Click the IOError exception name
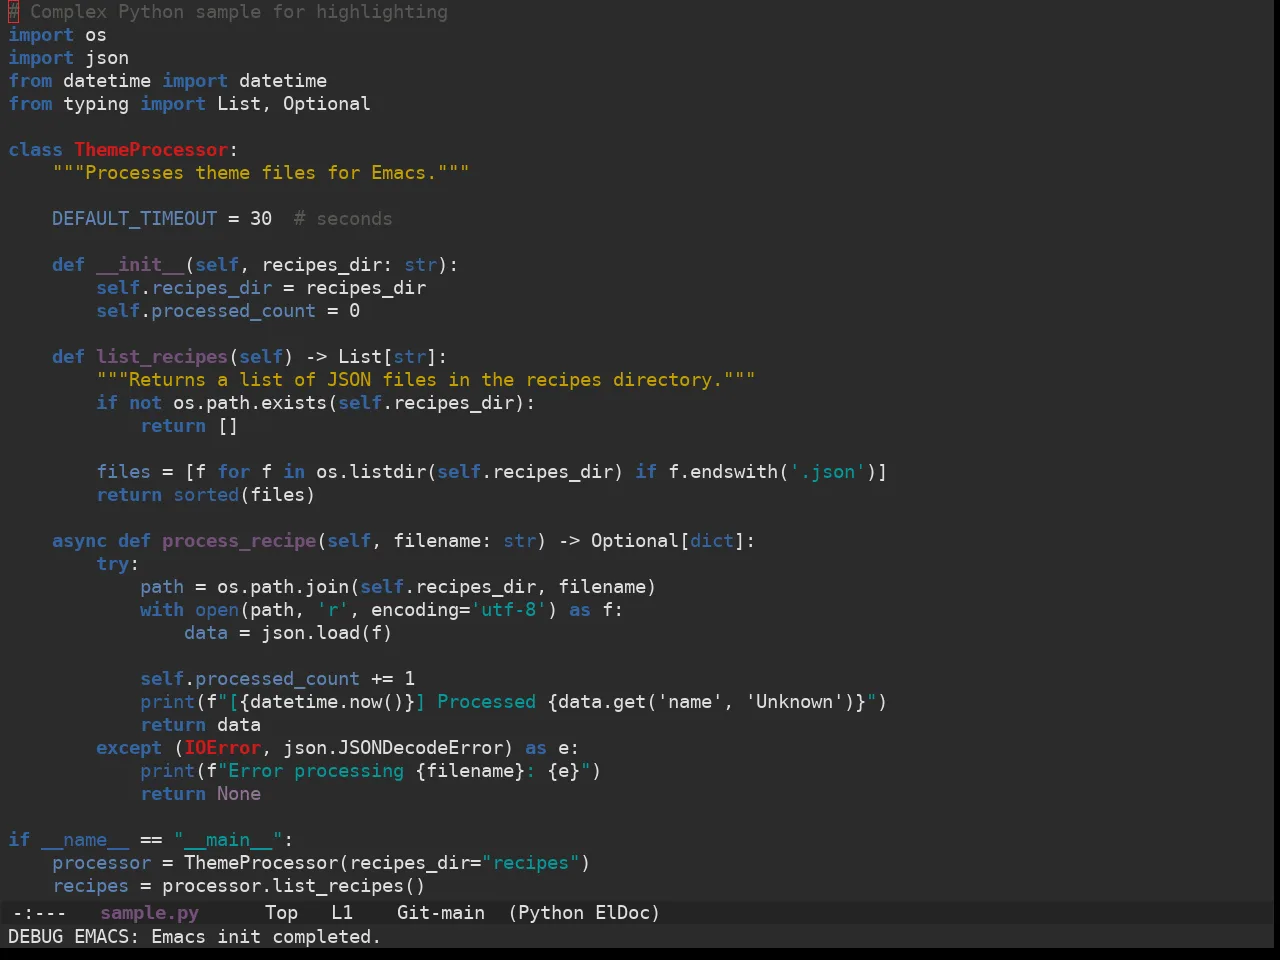1280x960 pixels. (222, 748)
